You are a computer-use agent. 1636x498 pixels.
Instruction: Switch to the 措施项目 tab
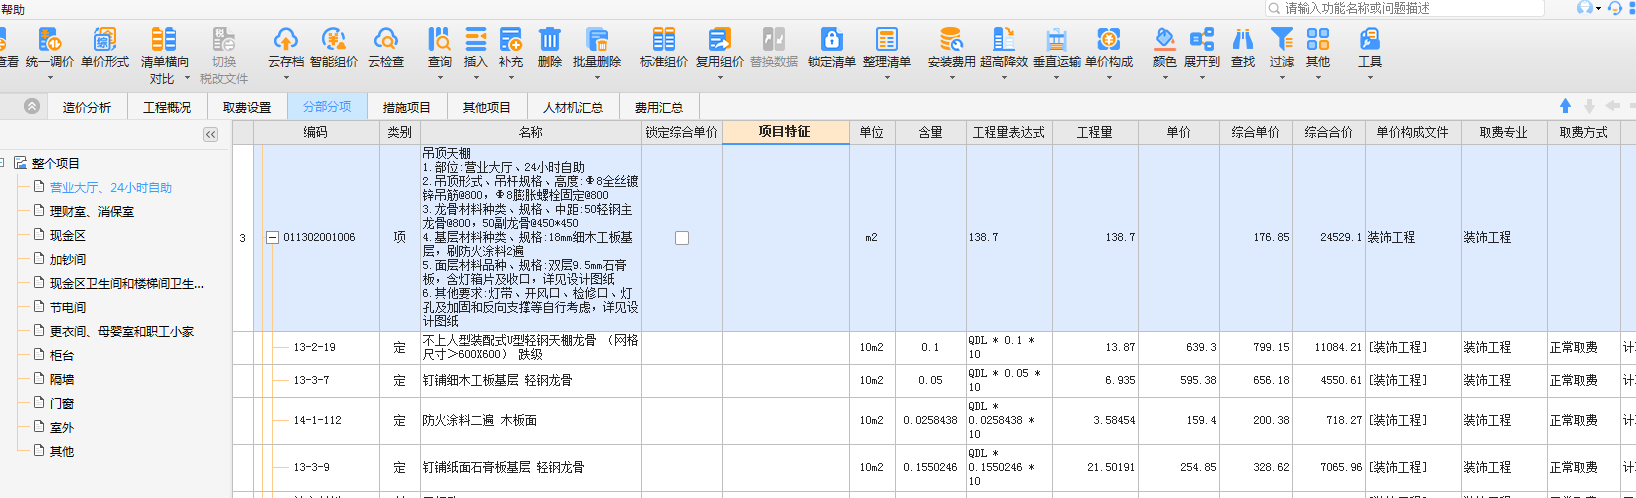click(x=407, y=107)
